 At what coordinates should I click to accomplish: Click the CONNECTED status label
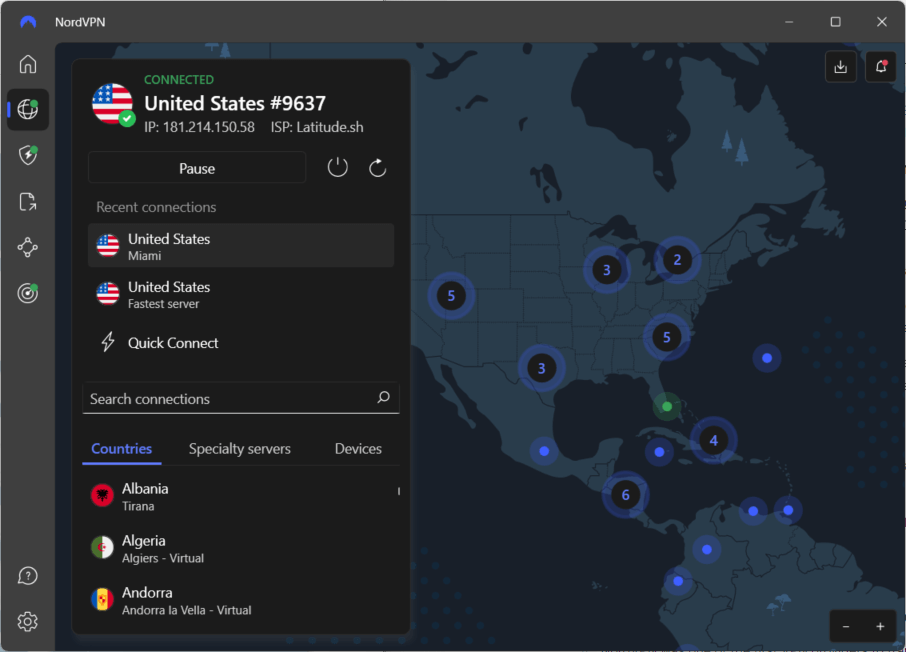179,80
